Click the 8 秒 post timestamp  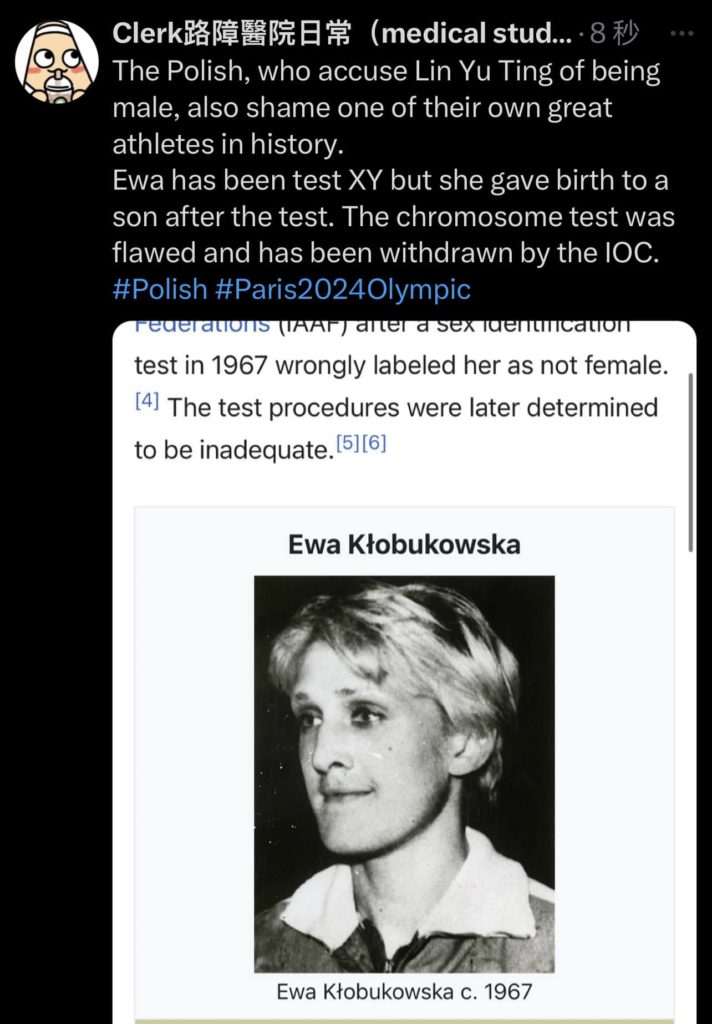point(613,35)
